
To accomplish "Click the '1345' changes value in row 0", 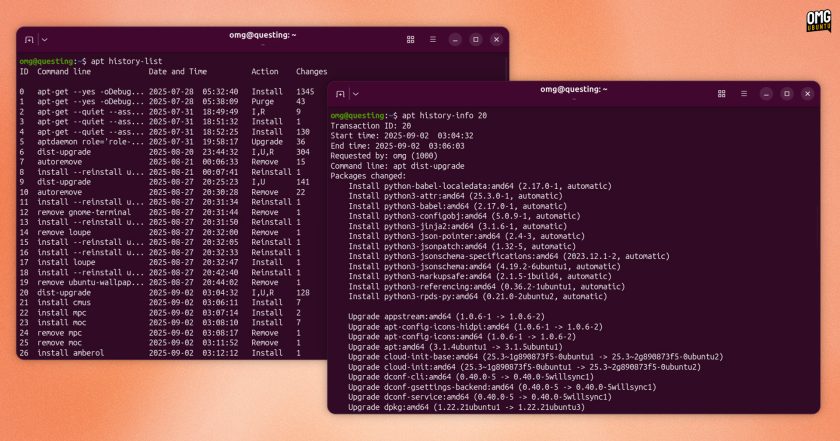I will (x=305, y=92).
